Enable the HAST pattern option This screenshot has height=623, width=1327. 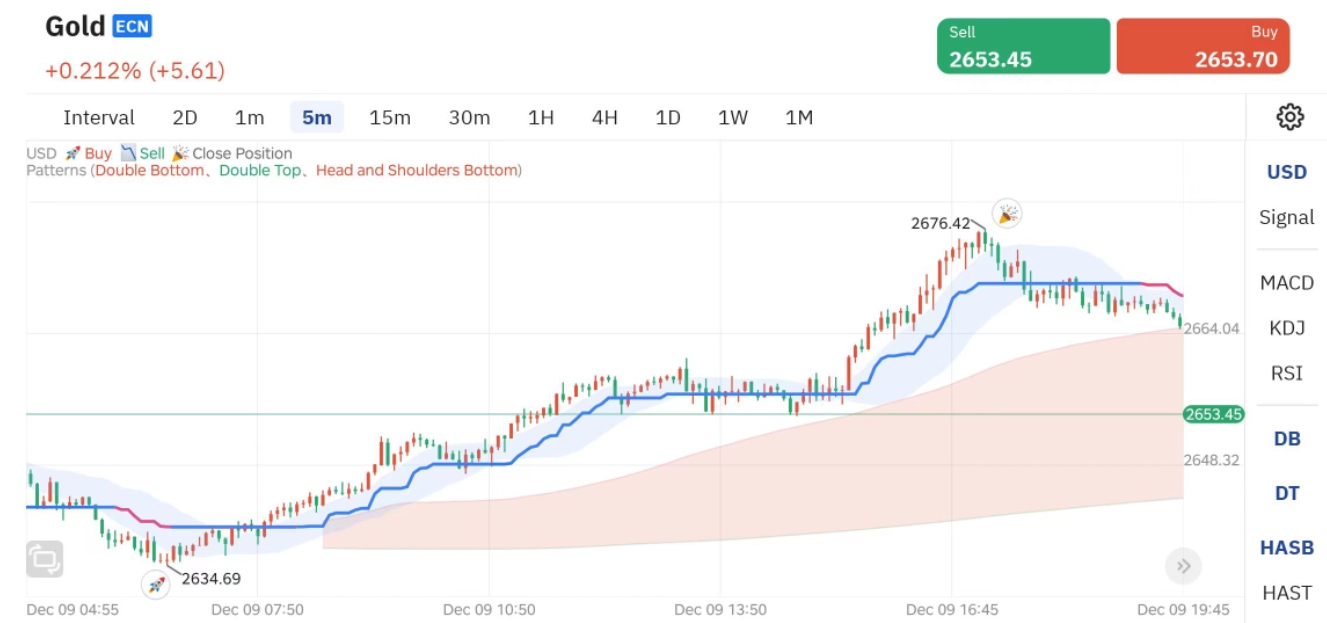coord(1286,593)
